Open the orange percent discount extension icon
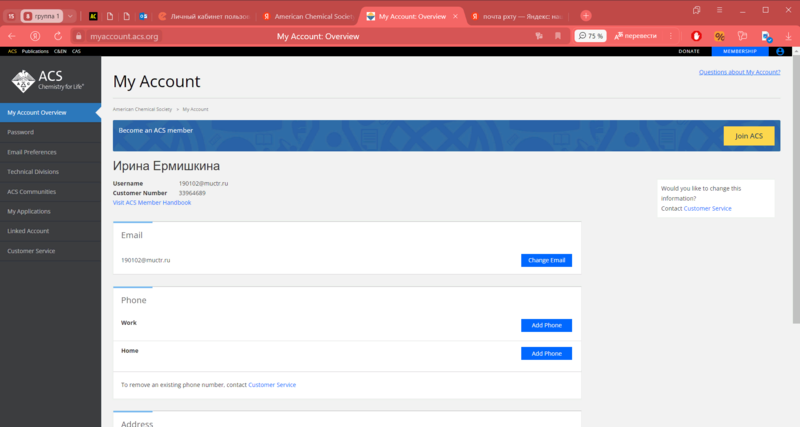The height and width of the screenshot is (427, 800). [719, 36]
